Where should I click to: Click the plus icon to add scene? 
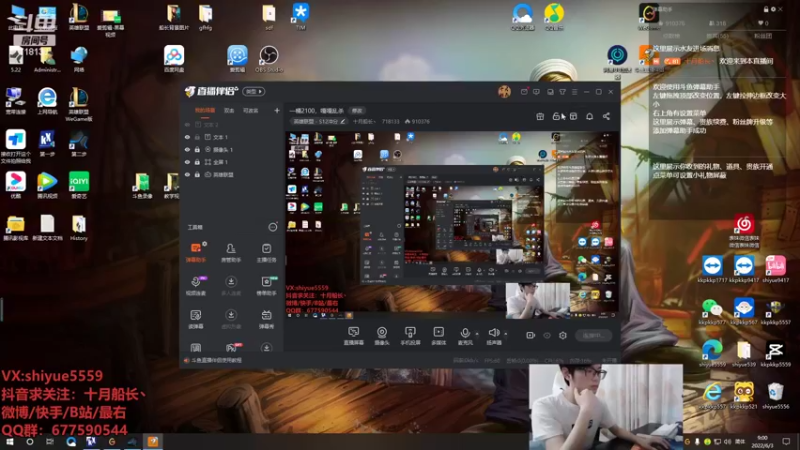[x=277, y=110]
